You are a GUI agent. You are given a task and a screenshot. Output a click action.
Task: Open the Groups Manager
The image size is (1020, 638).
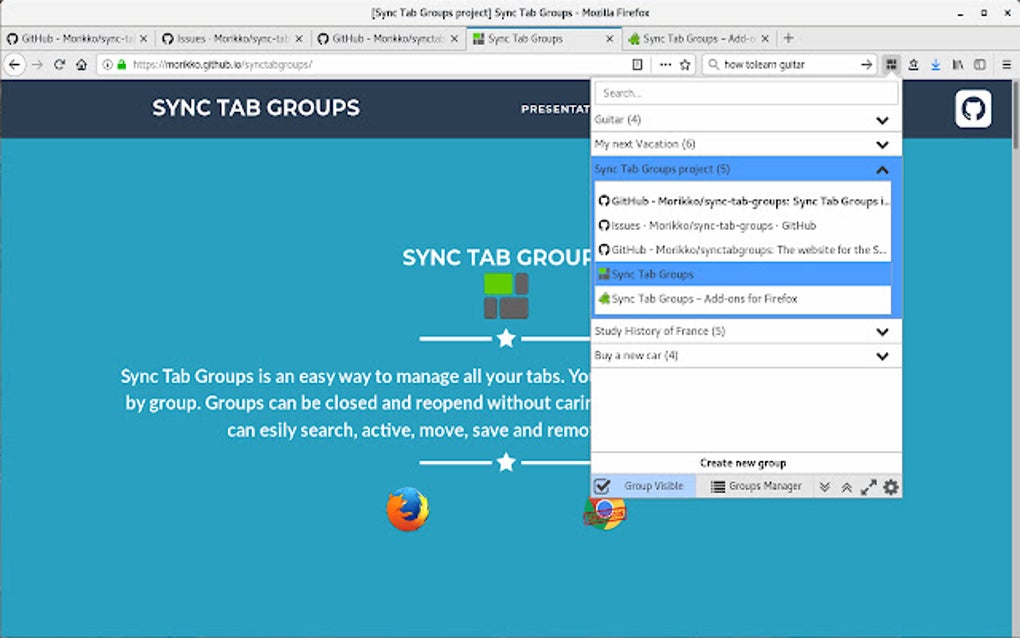coord(755,486)
